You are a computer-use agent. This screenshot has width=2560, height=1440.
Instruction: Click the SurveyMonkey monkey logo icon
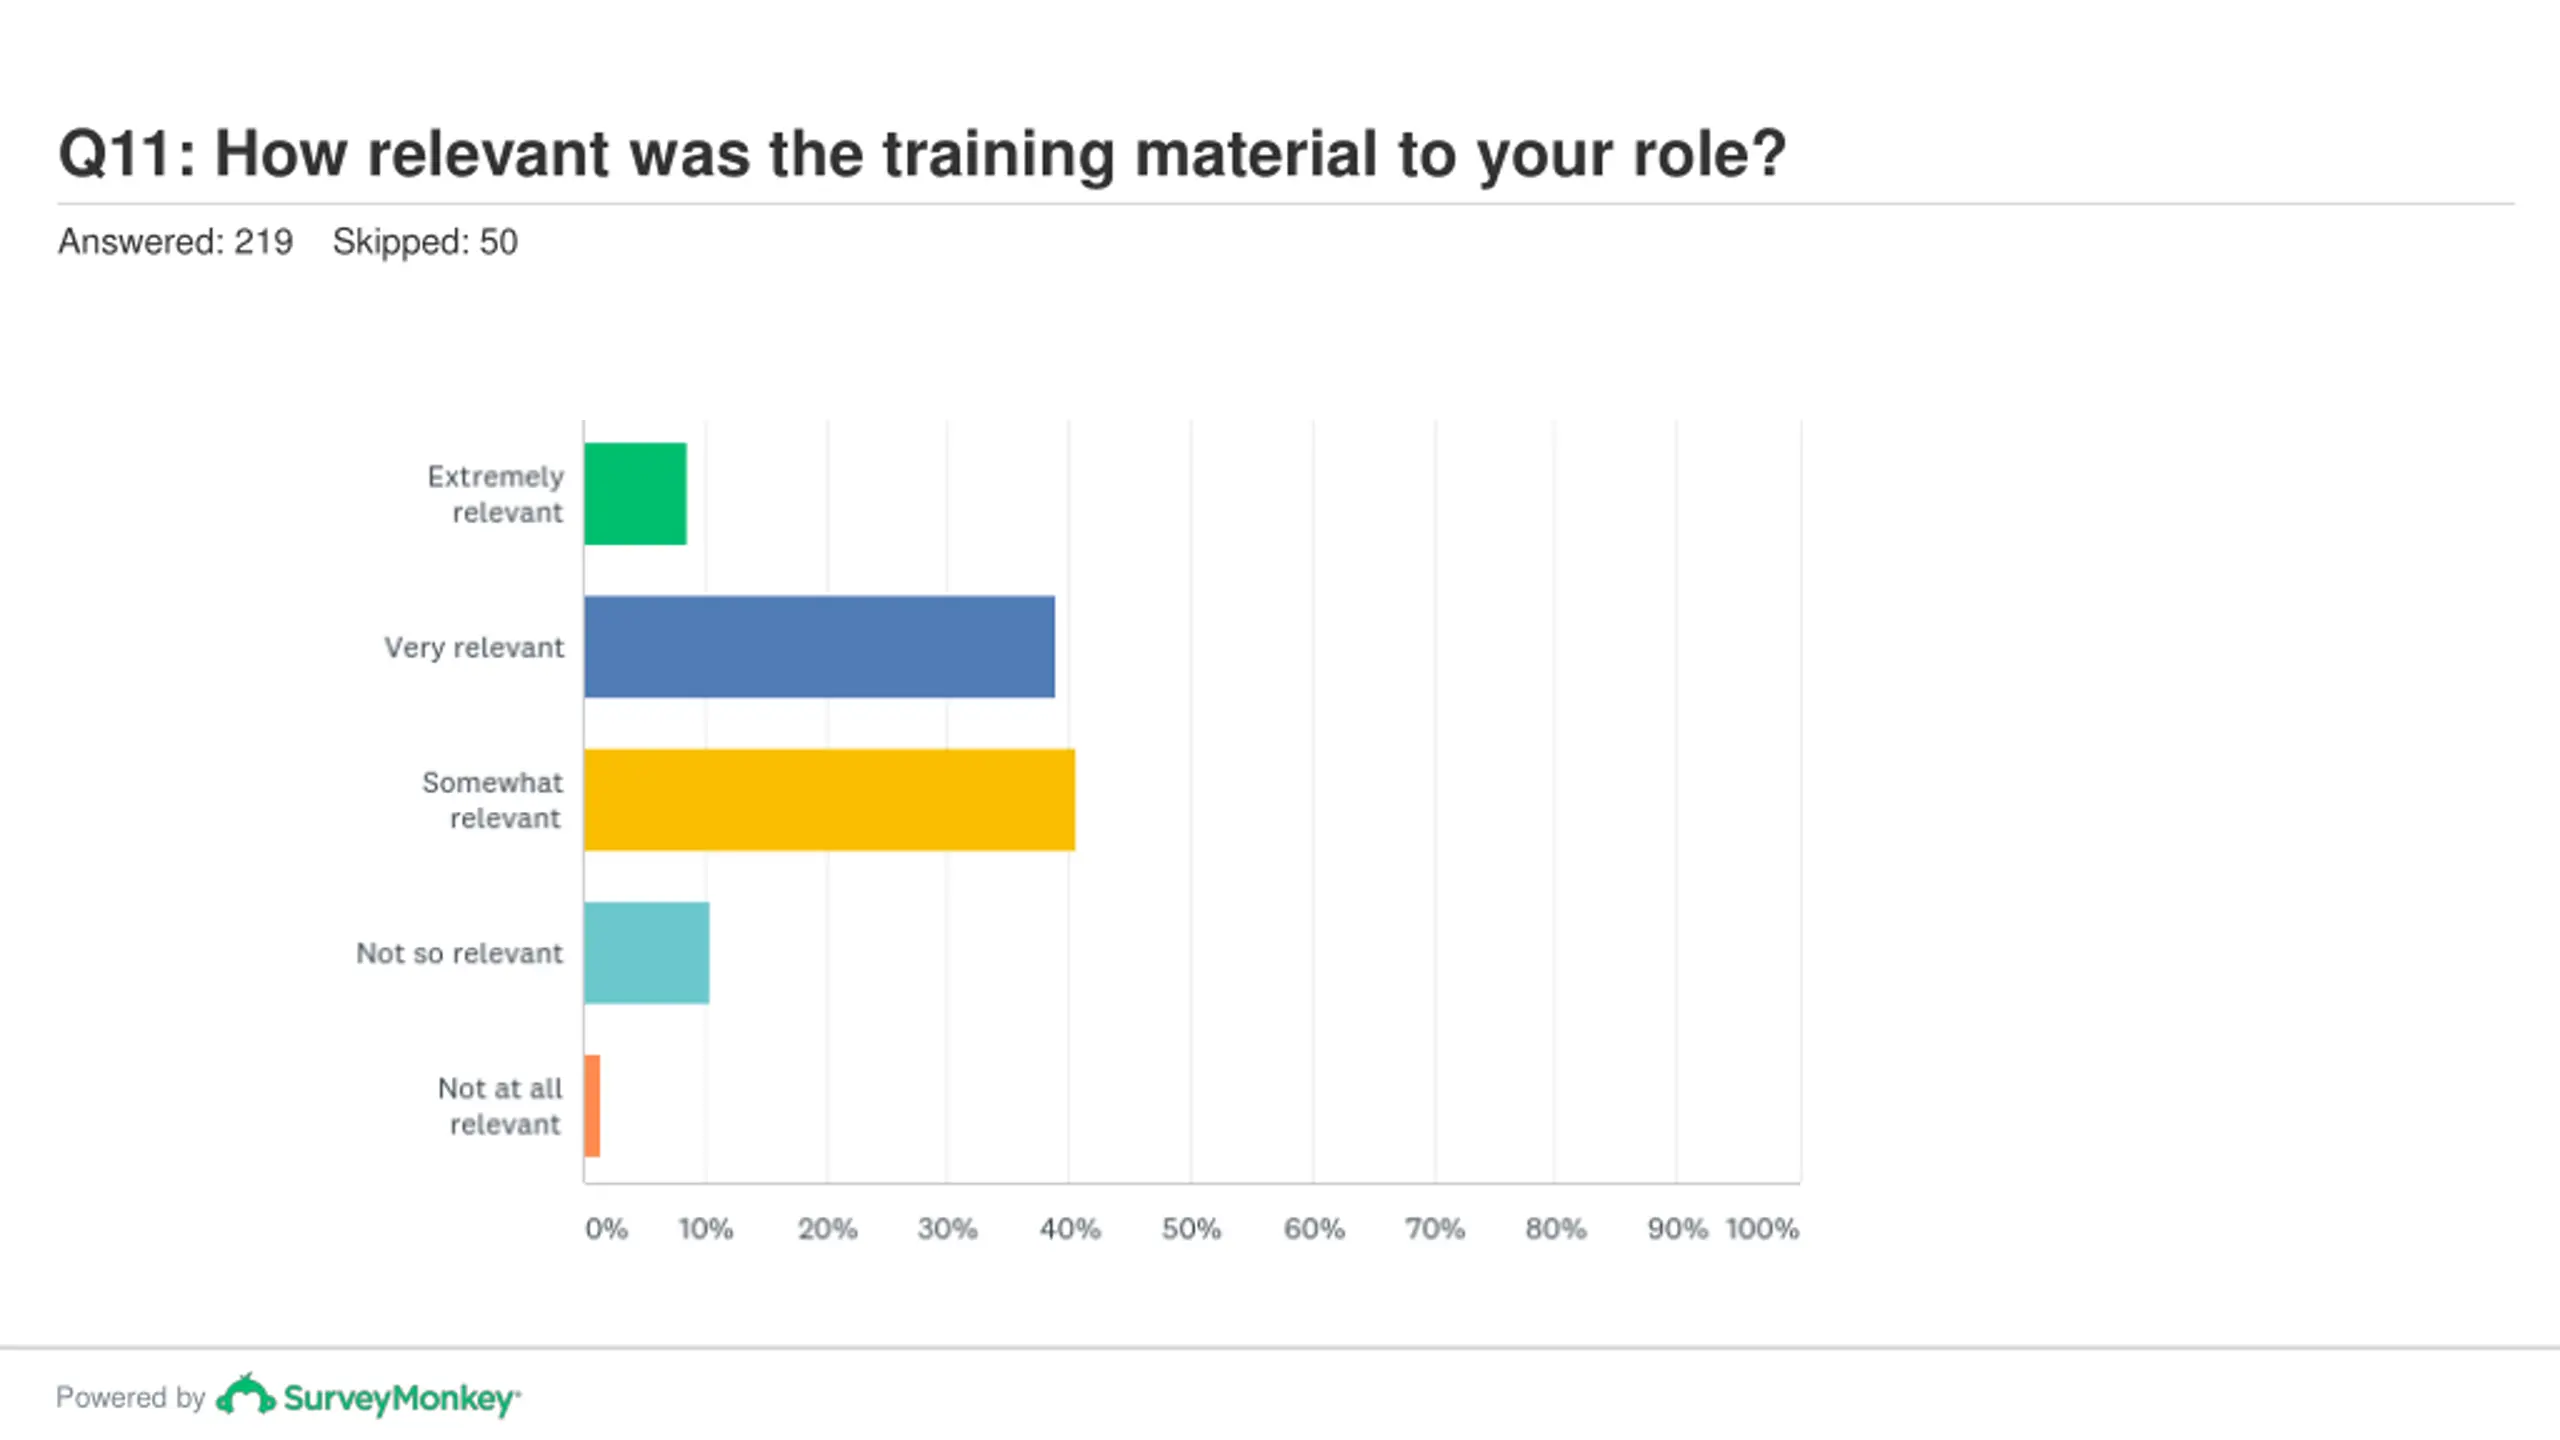click(x=246, y=1395)
